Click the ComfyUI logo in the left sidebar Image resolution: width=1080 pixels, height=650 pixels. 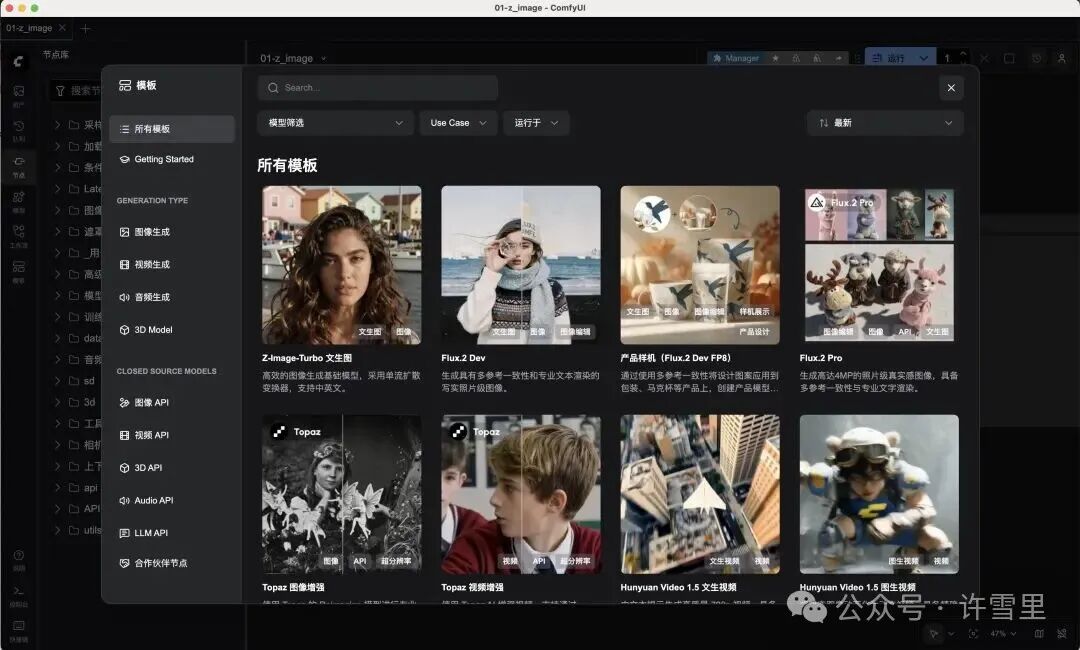pyautogui.click(x=19, y=61)
